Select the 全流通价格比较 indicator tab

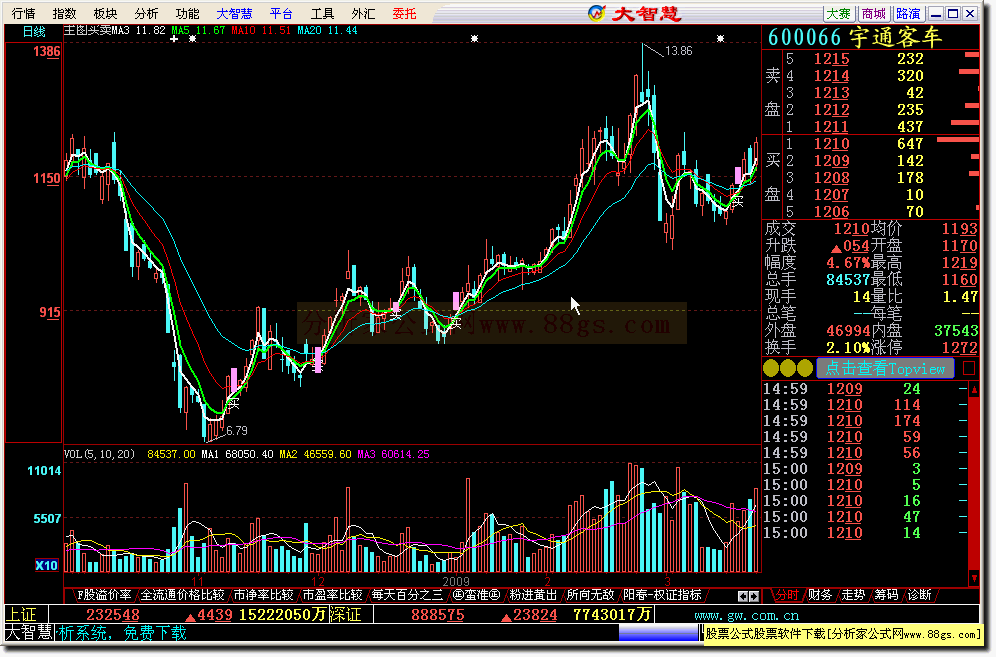(182, 595)
